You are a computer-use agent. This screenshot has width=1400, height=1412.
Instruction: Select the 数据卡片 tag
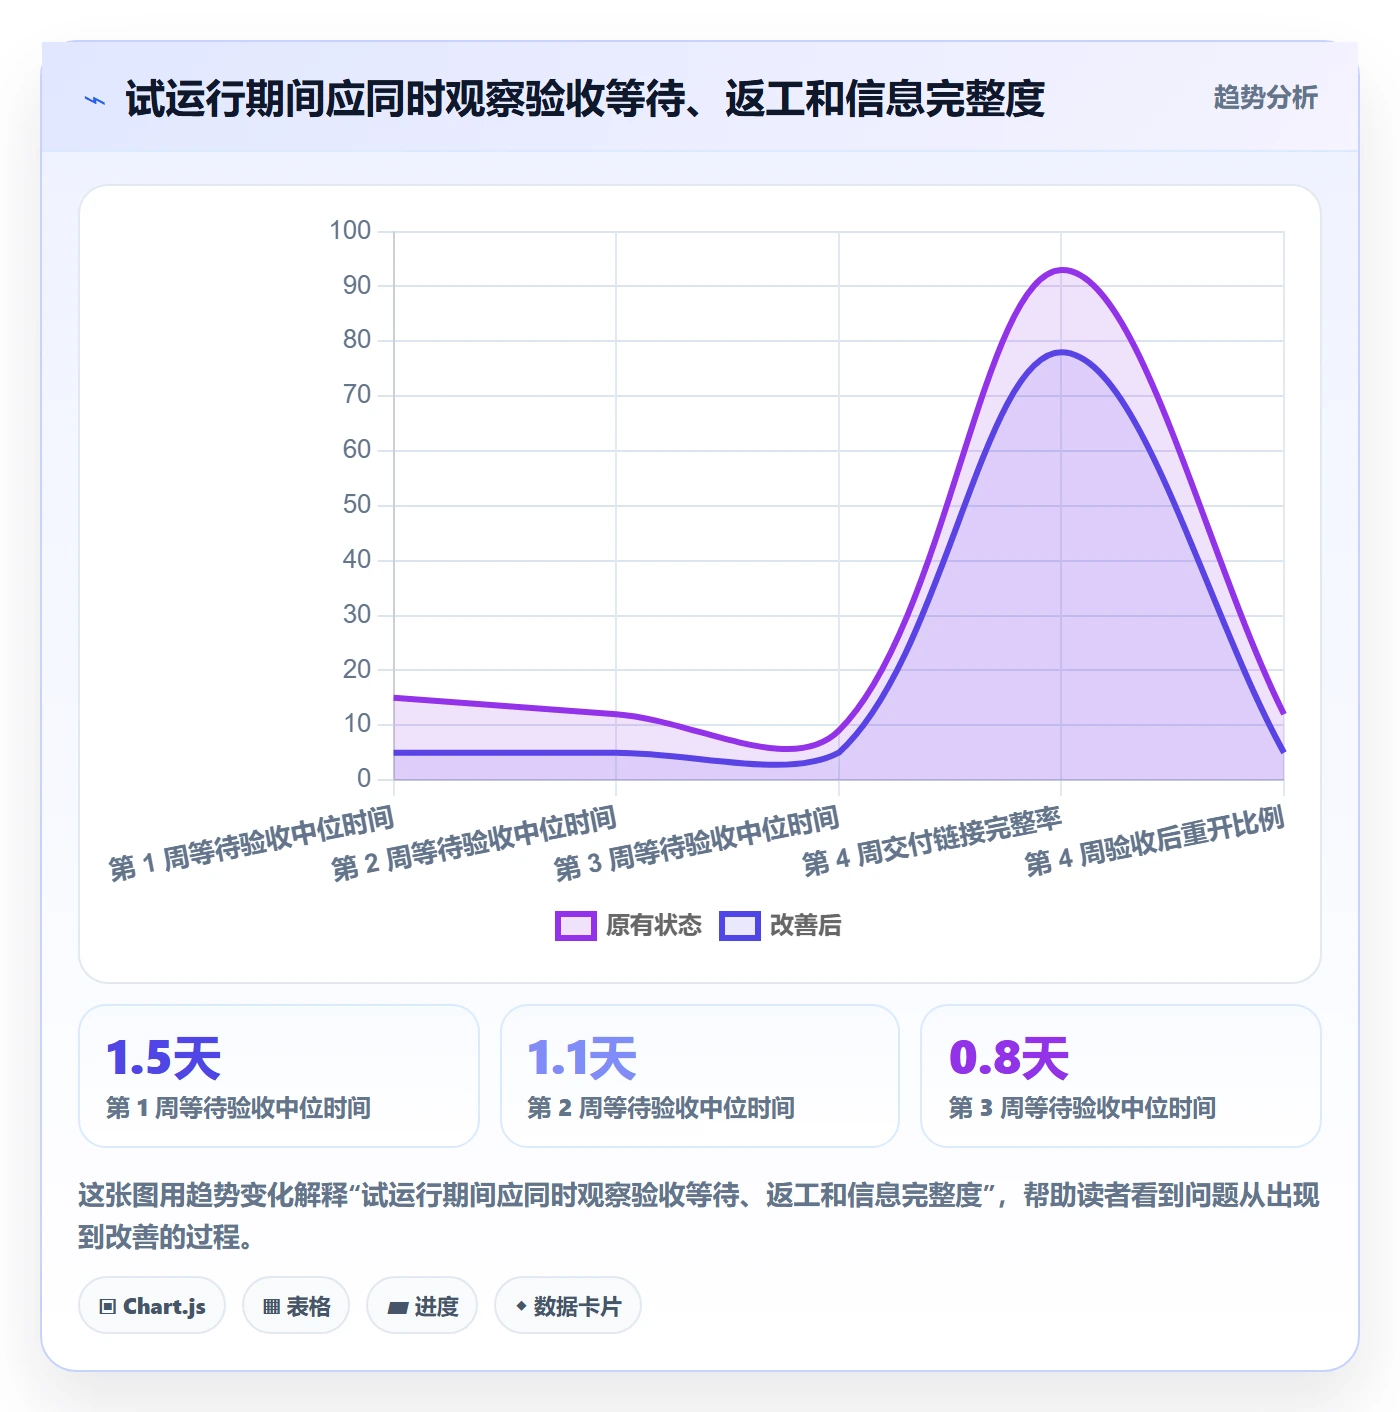(x=568, y=1305)
